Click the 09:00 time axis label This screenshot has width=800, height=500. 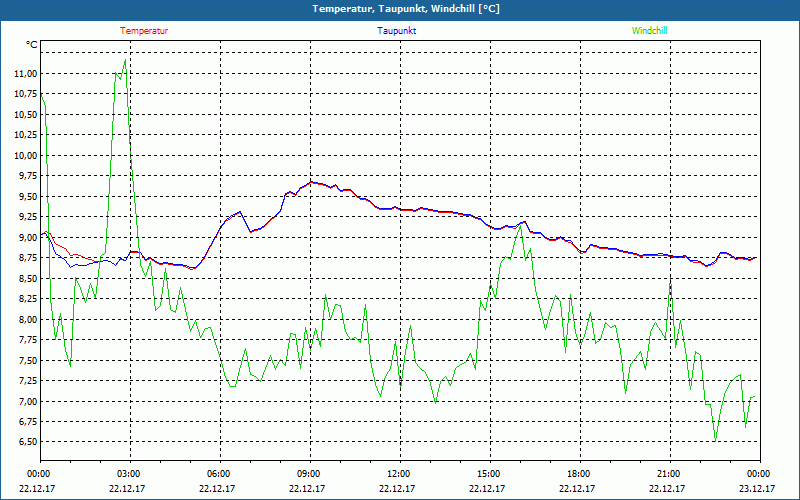307,473
